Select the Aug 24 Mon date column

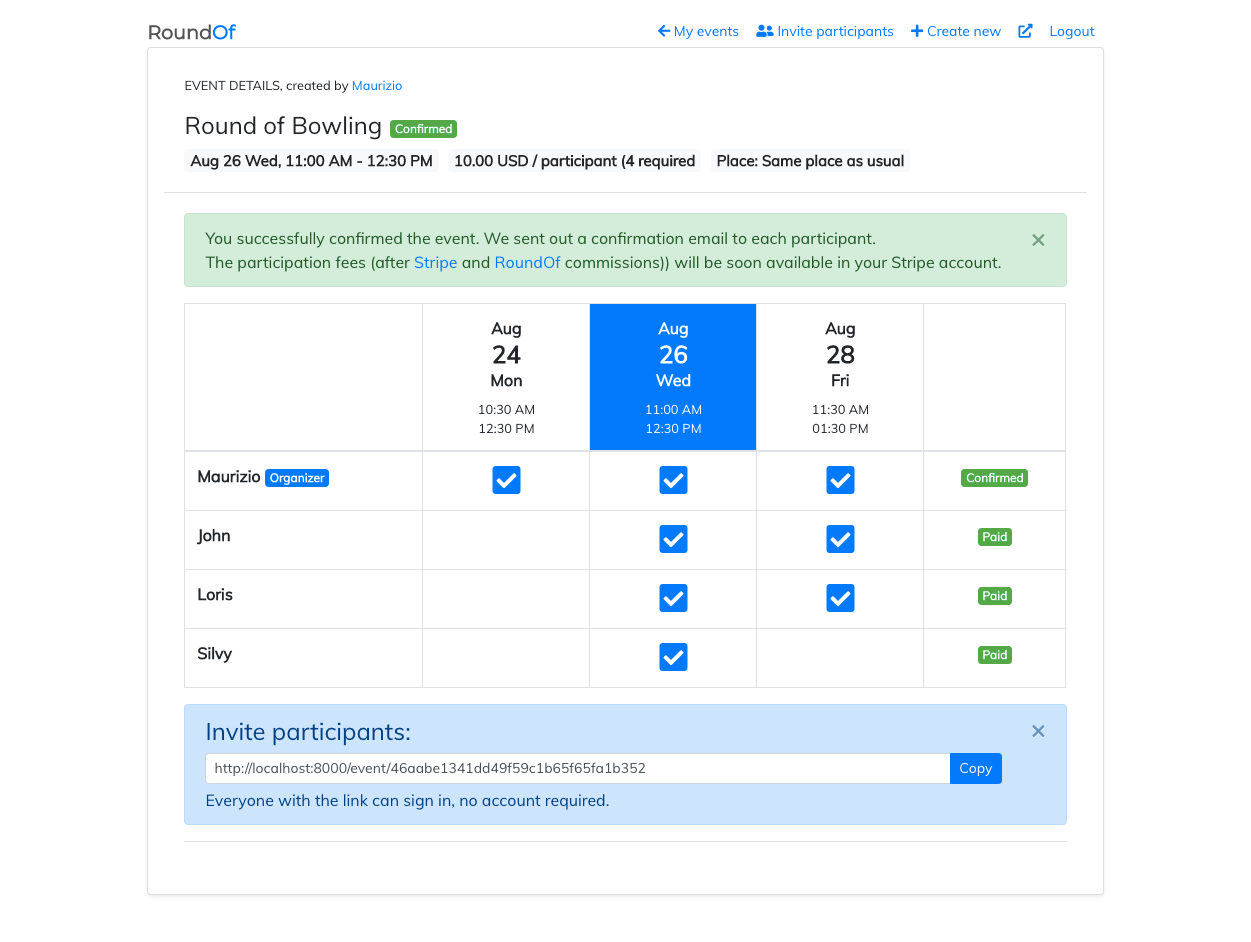(506, 377)
